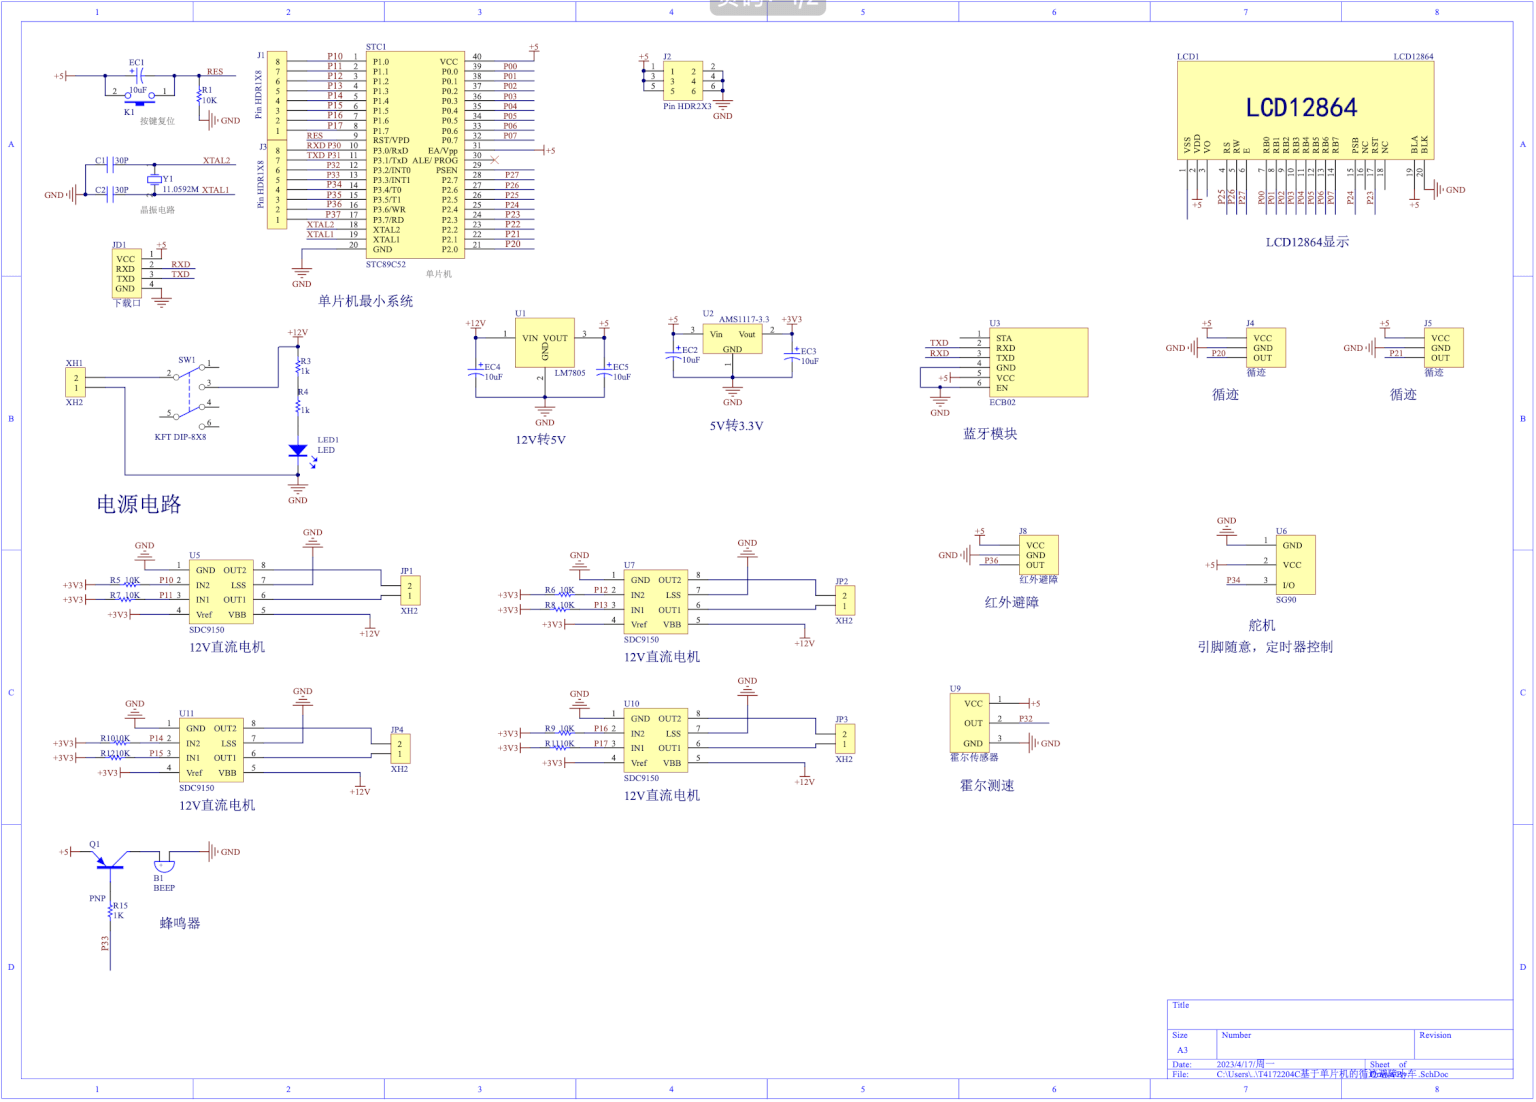This screenshot has width=1536, height=1102.
Task: Click the '蓝牙模块' label
Action: click(990, 434)
